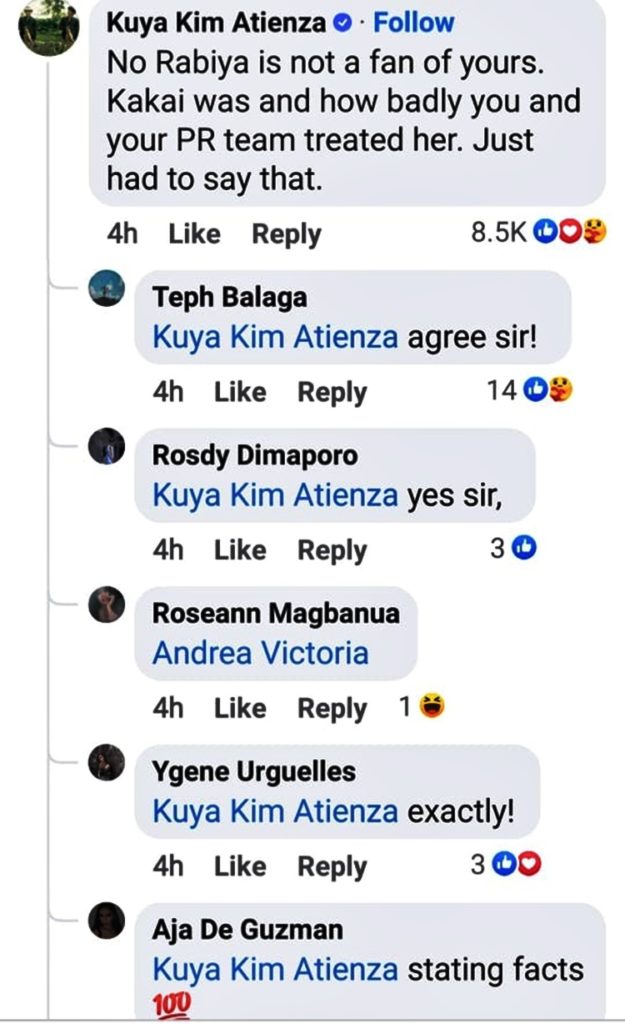Open haha reaction on Roseann Magbanua's reply
The height and width of the screenshot is (1024, 625).
[433, 707]
